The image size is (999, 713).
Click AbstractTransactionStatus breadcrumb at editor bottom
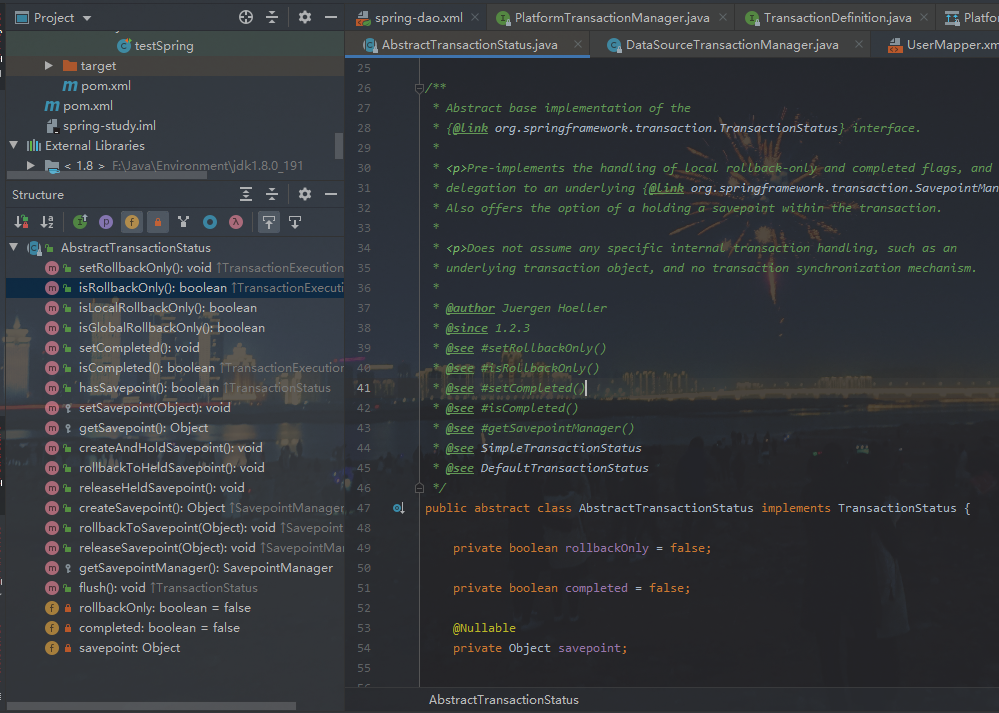503,700
